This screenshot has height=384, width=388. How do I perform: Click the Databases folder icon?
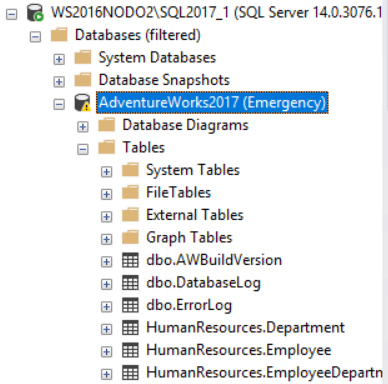pyautogui.click(x=59, y=35)
